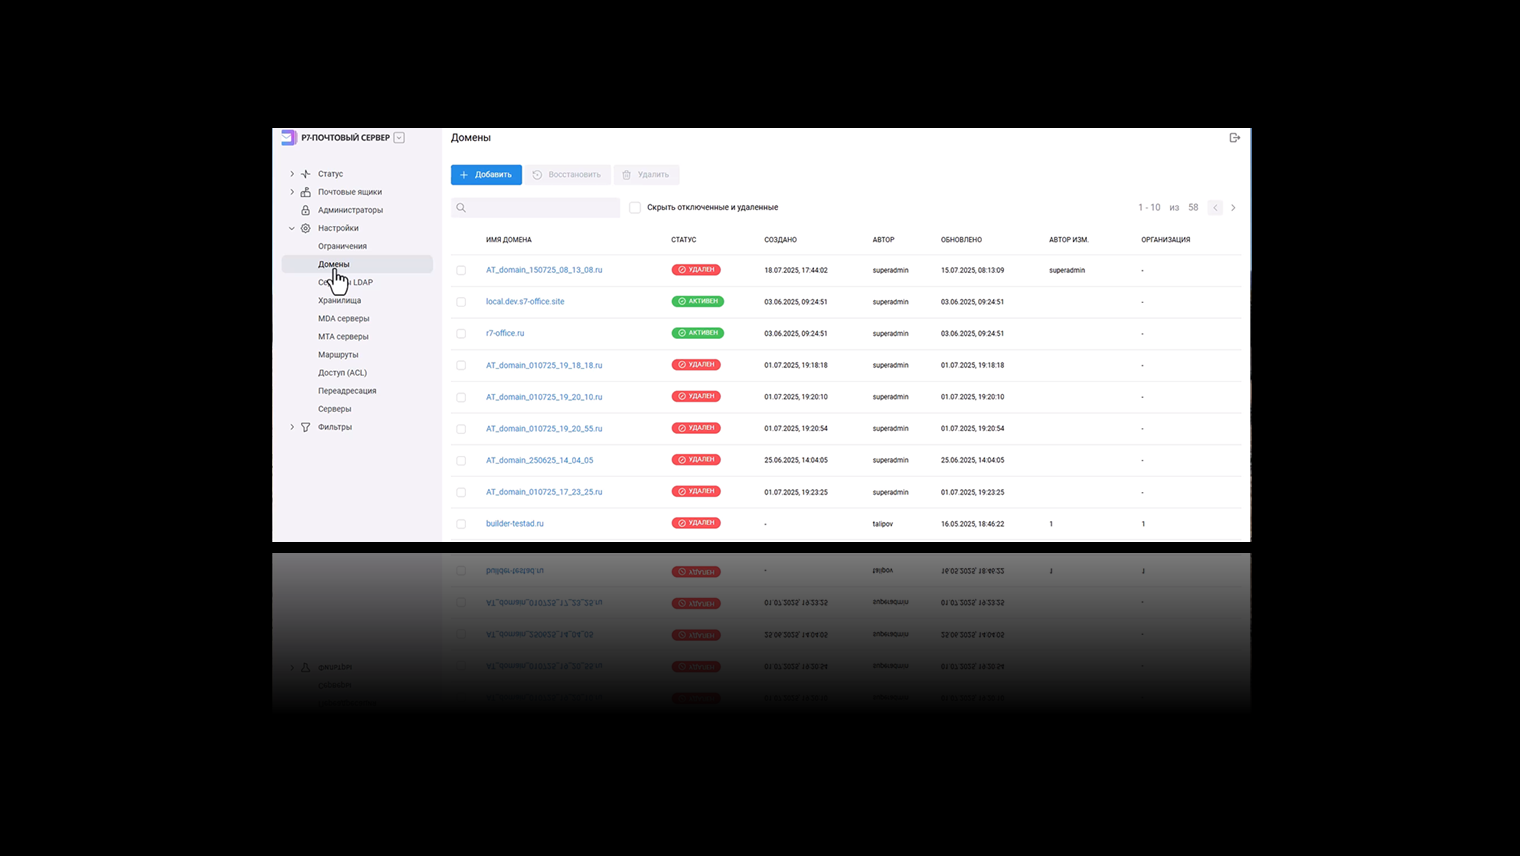Tick the checkbox for builder-testad.ru row
Screen dimensions: 1520x856
click(x=461, y=524)
